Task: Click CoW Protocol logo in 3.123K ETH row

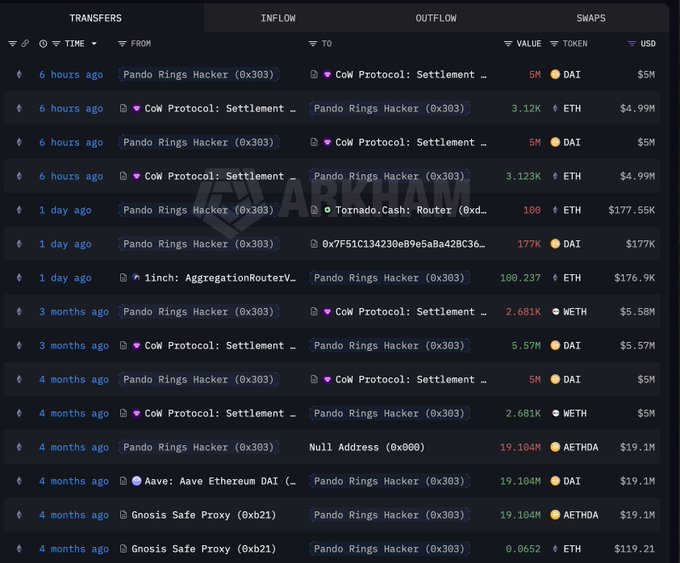Action: [x=137, y=176]
